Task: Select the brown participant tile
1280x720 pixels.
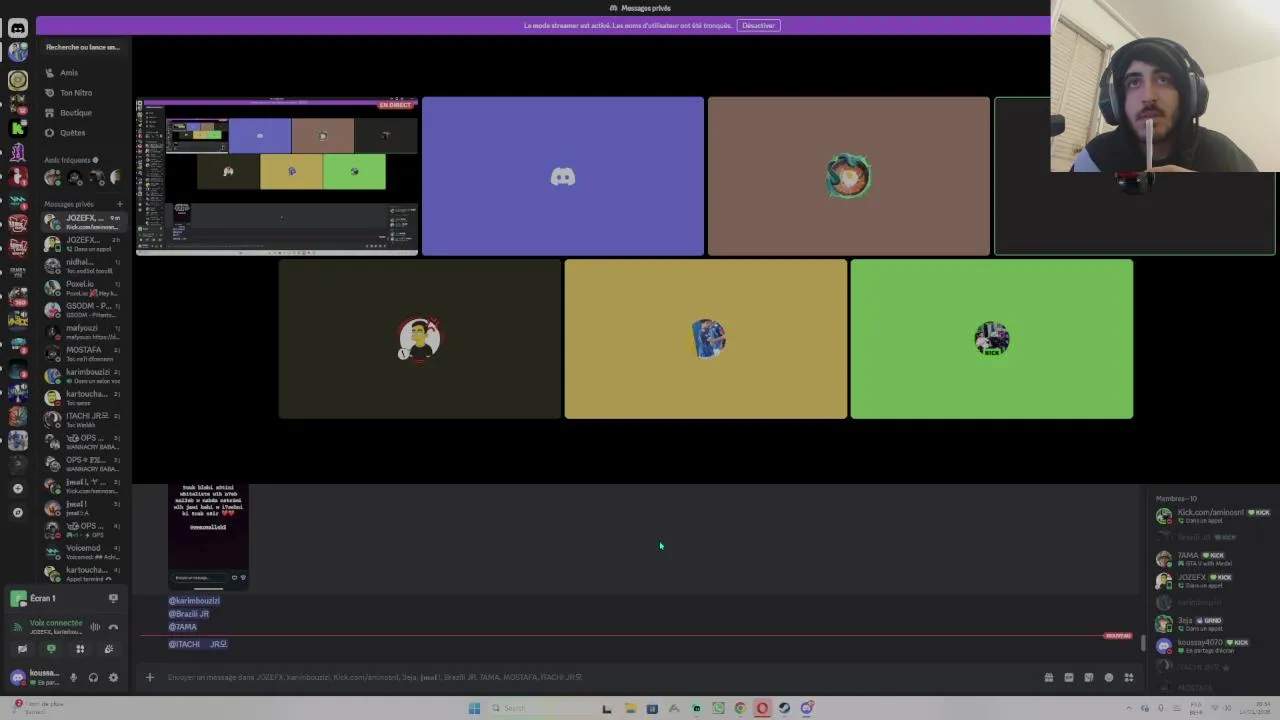Action: click(849, 177)
